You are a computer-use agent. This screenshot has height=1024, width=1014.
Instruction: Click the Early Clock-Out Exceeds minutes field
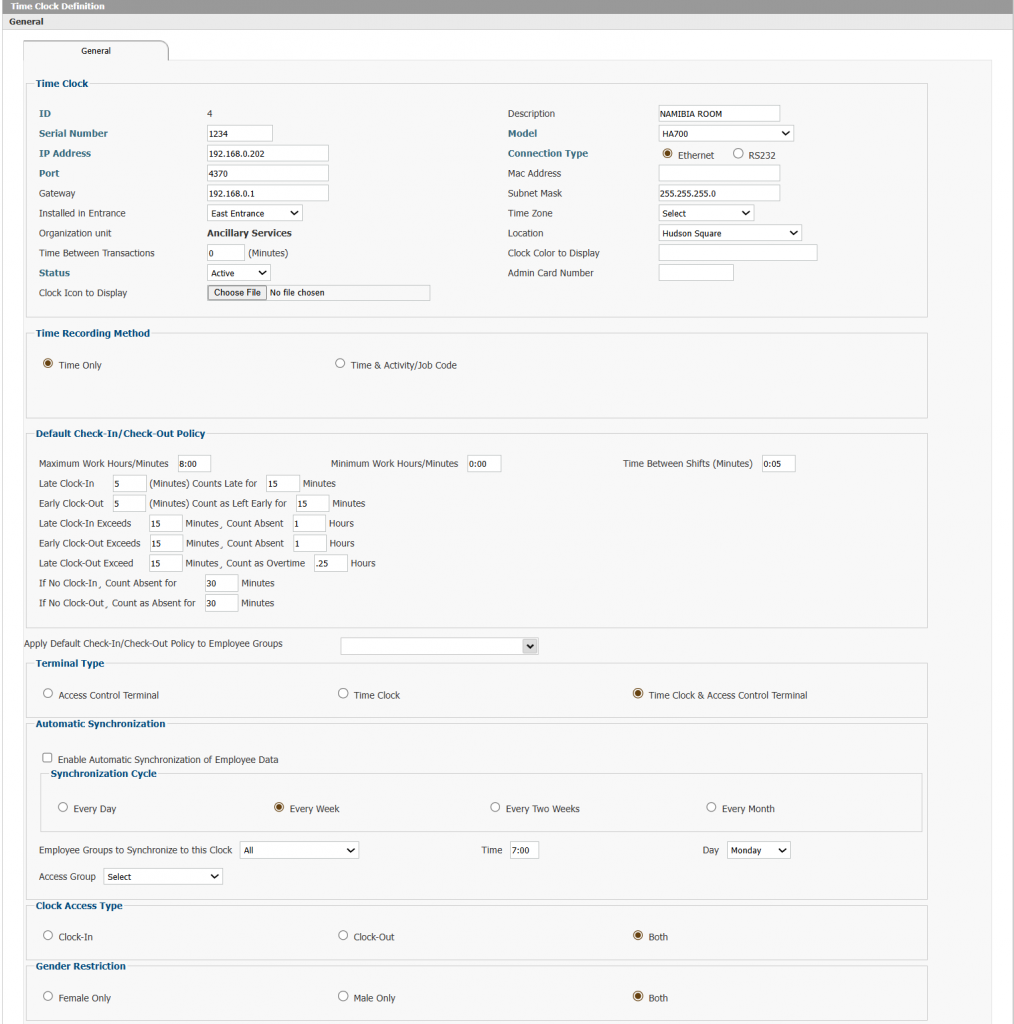[x=166, y=543]
